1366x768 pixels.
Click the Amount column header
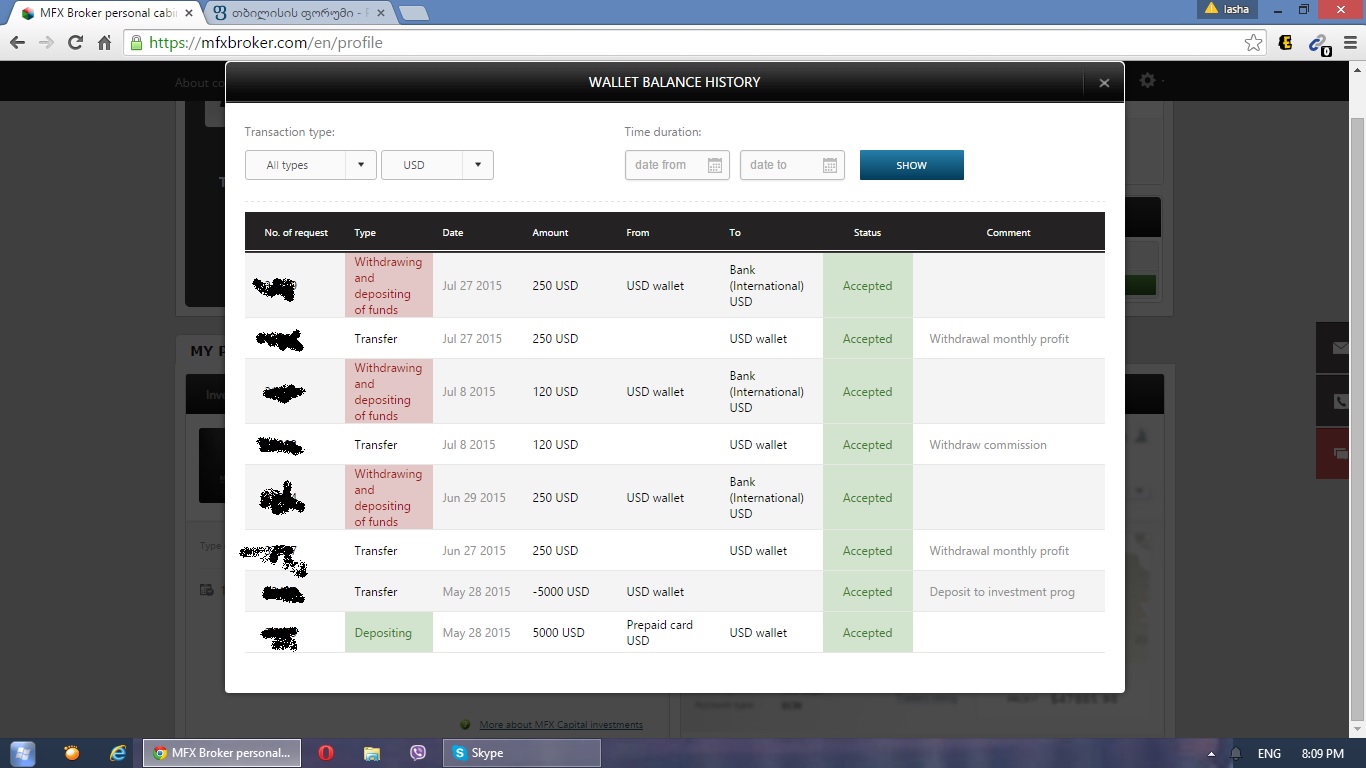(x=550, y=233)
